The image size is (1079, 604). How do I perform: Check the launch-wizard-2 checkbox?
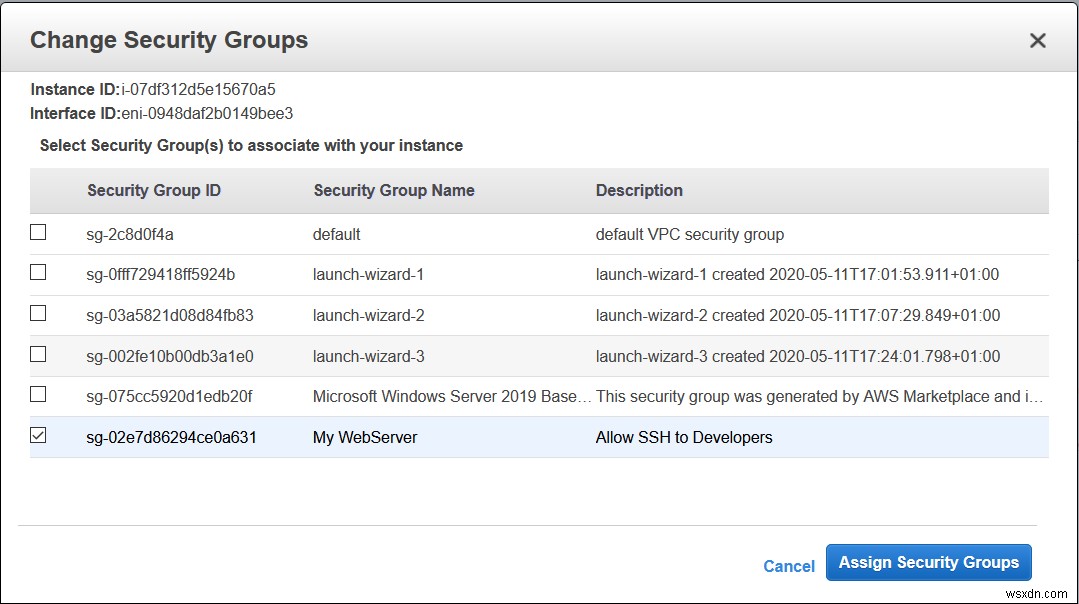coord(38,313)
